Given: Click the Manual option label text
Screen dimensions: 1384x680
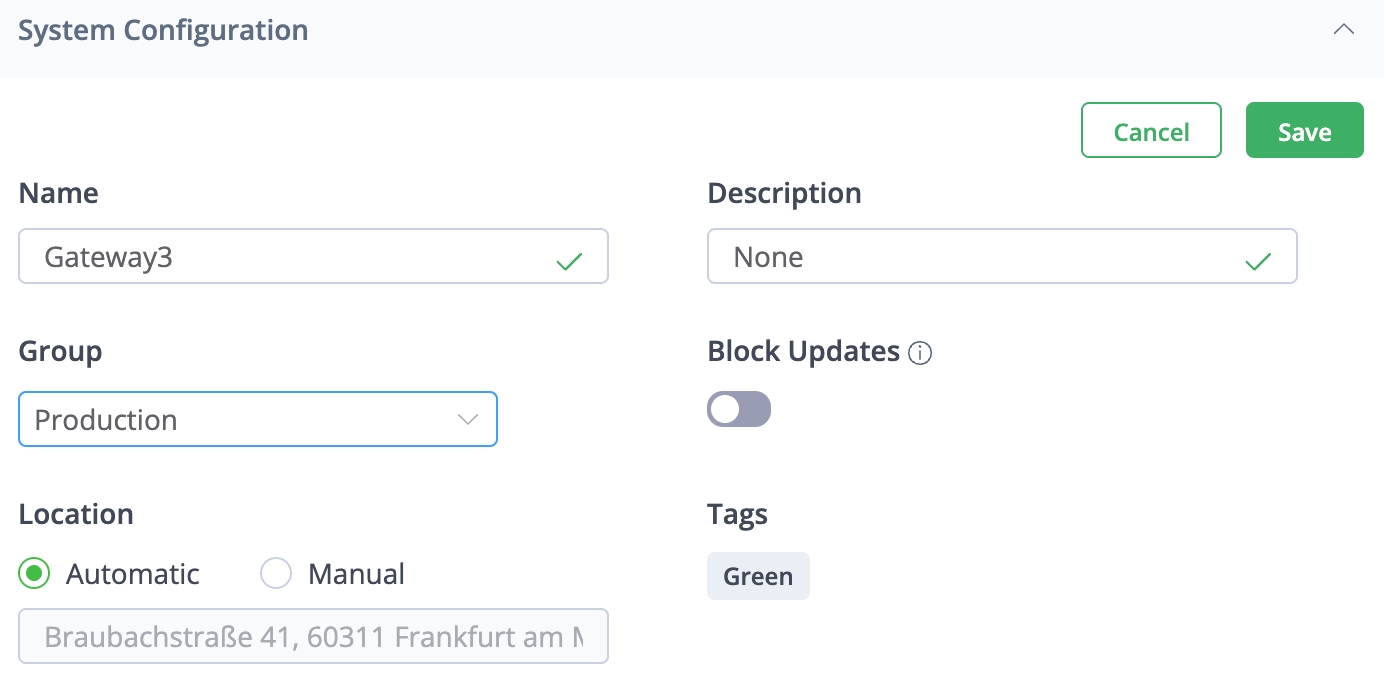Looking at the screenshot, I should [356, 574].
